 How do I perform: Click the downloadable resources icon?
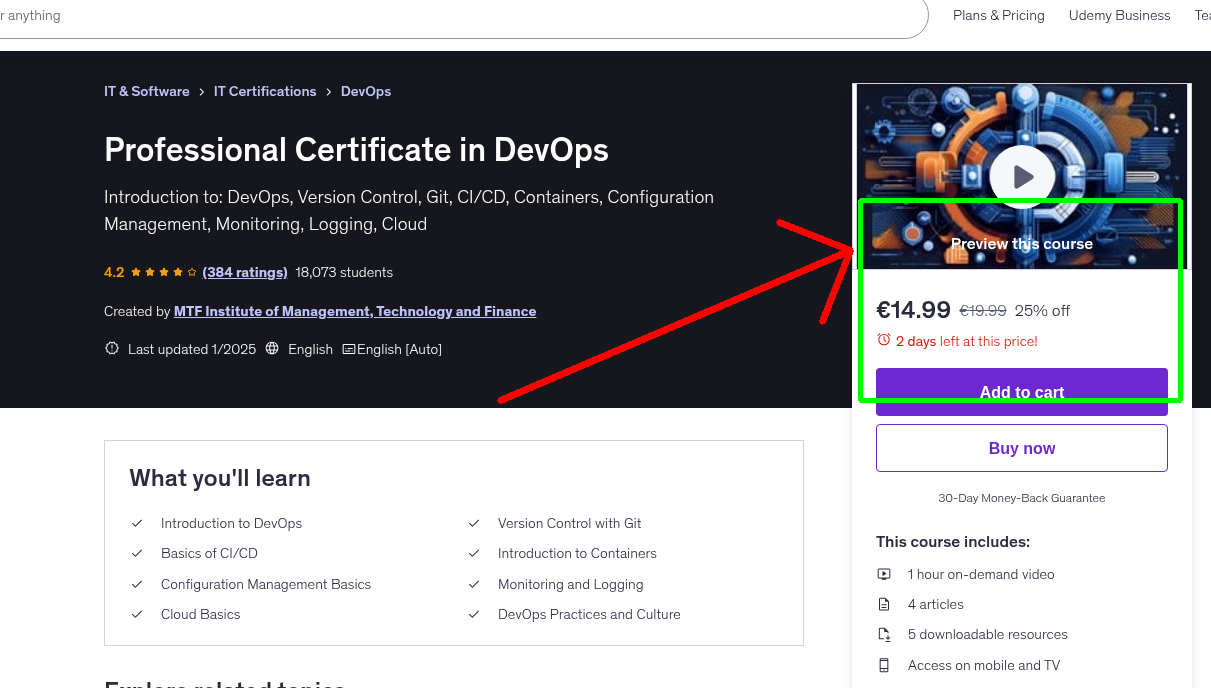883,634
